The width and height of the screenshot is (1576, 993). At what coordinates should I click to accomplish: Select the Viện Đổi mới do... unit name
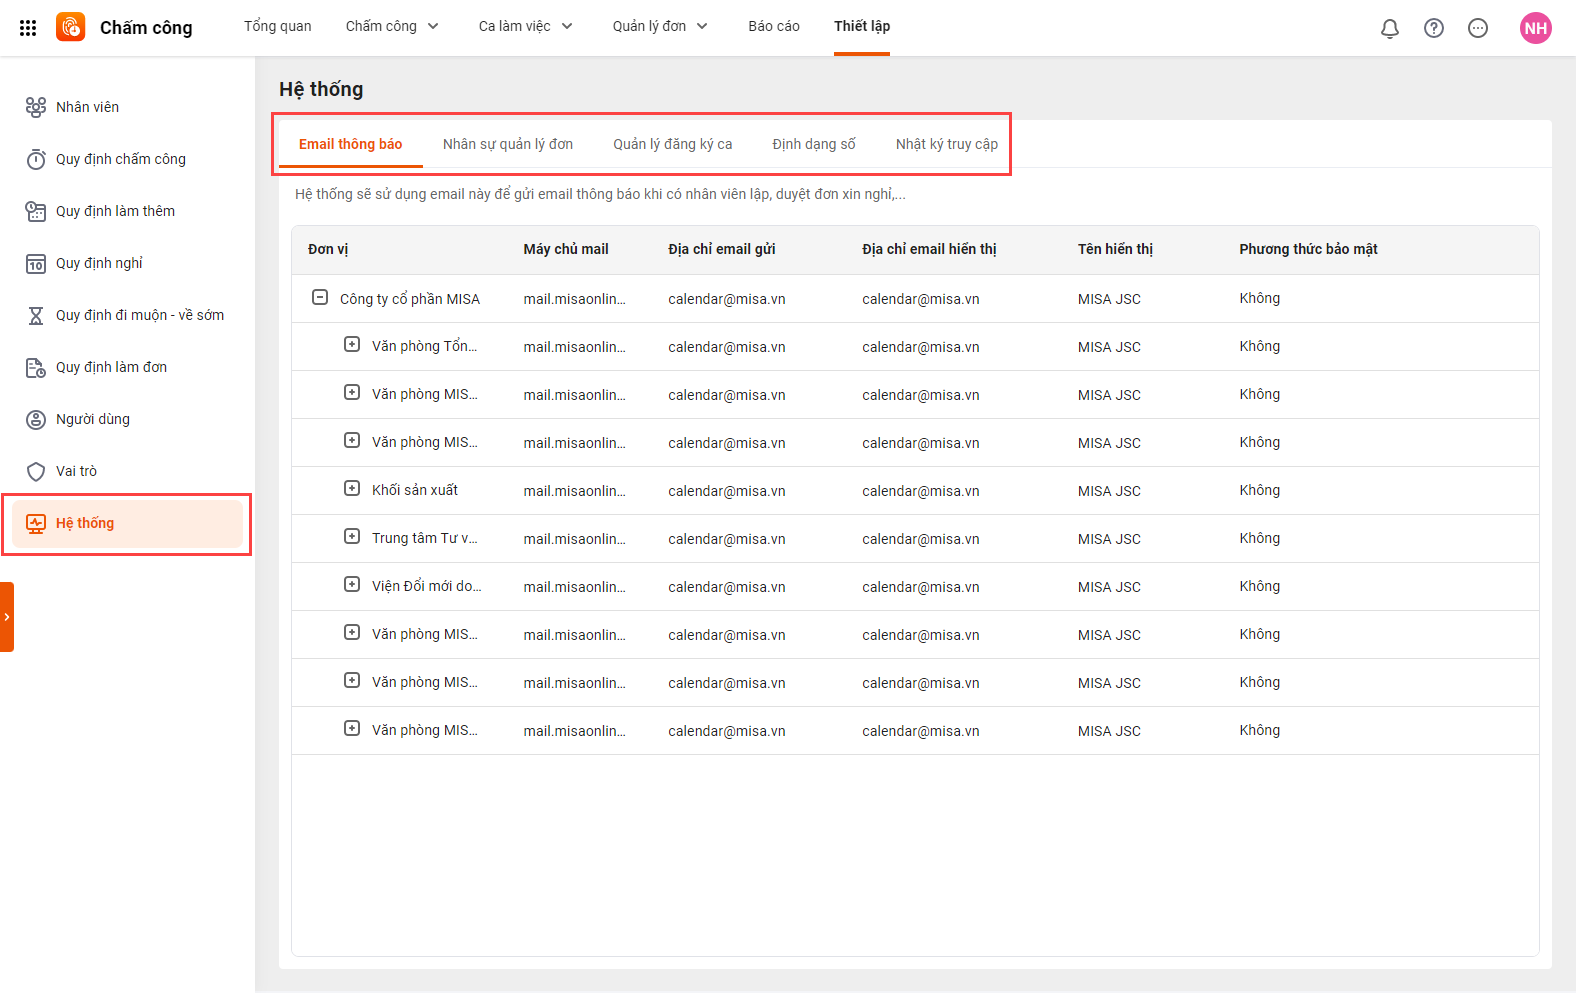click(x=427, y=586)
